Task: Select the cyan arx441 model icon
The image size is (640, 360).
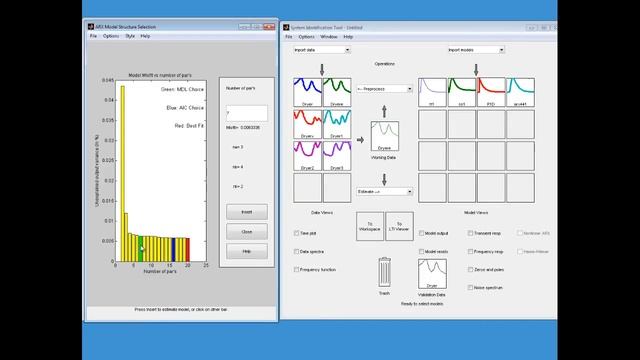Action: (520, 92)
